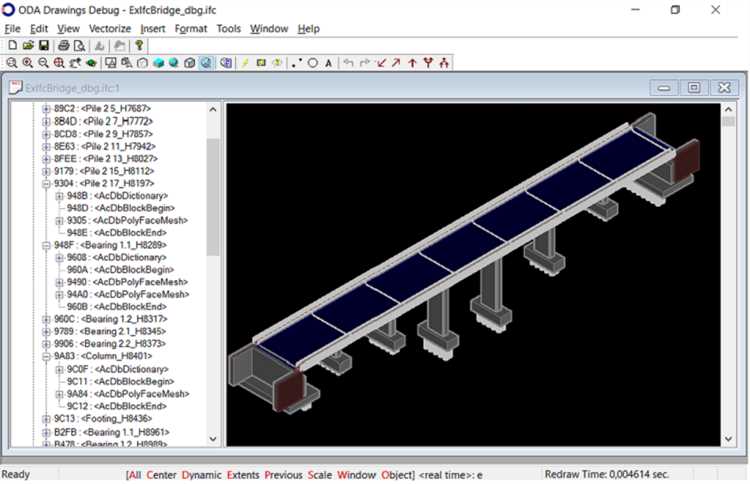750x484 pixels.
Task: Click the Previous option in command prompt
Action: click(x=283, y=475)
